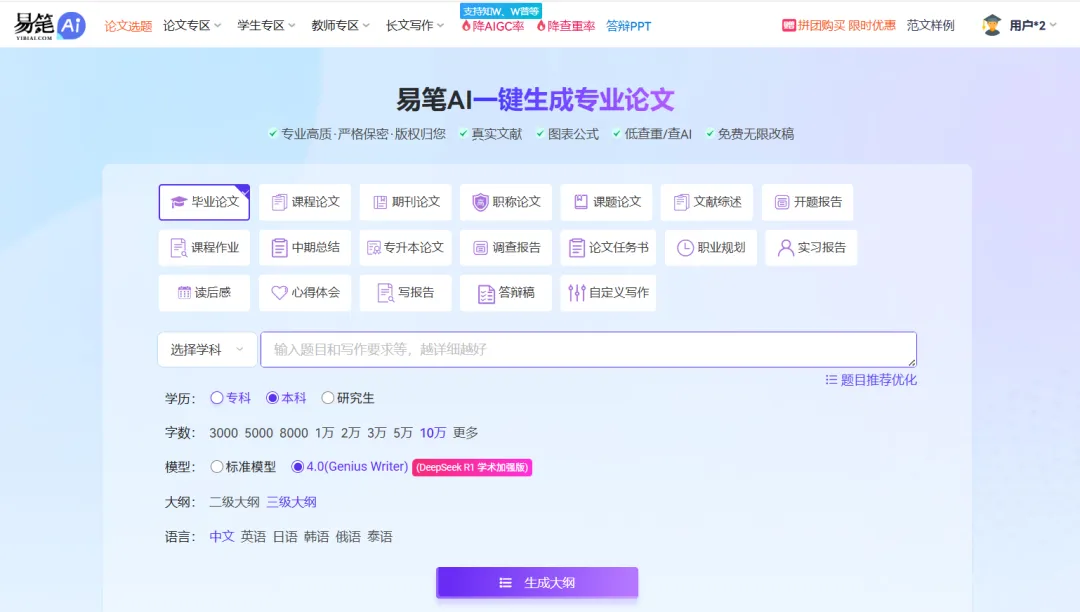The width and height of the screenshot is (1080, 612).
Task: Open the 选择学科 subject dropdown
Action: (x=207, y=350)
